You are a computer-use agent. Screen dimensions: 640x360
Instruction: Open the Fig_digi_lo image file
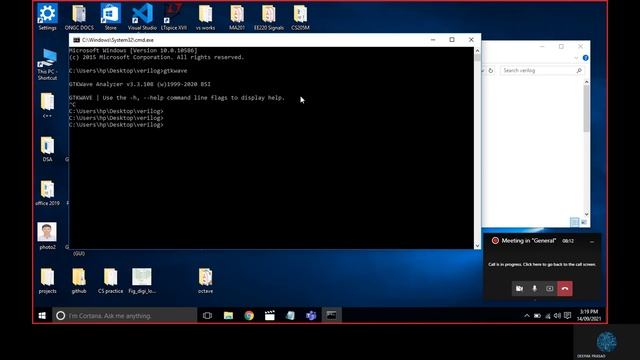[x=142, y=280]
